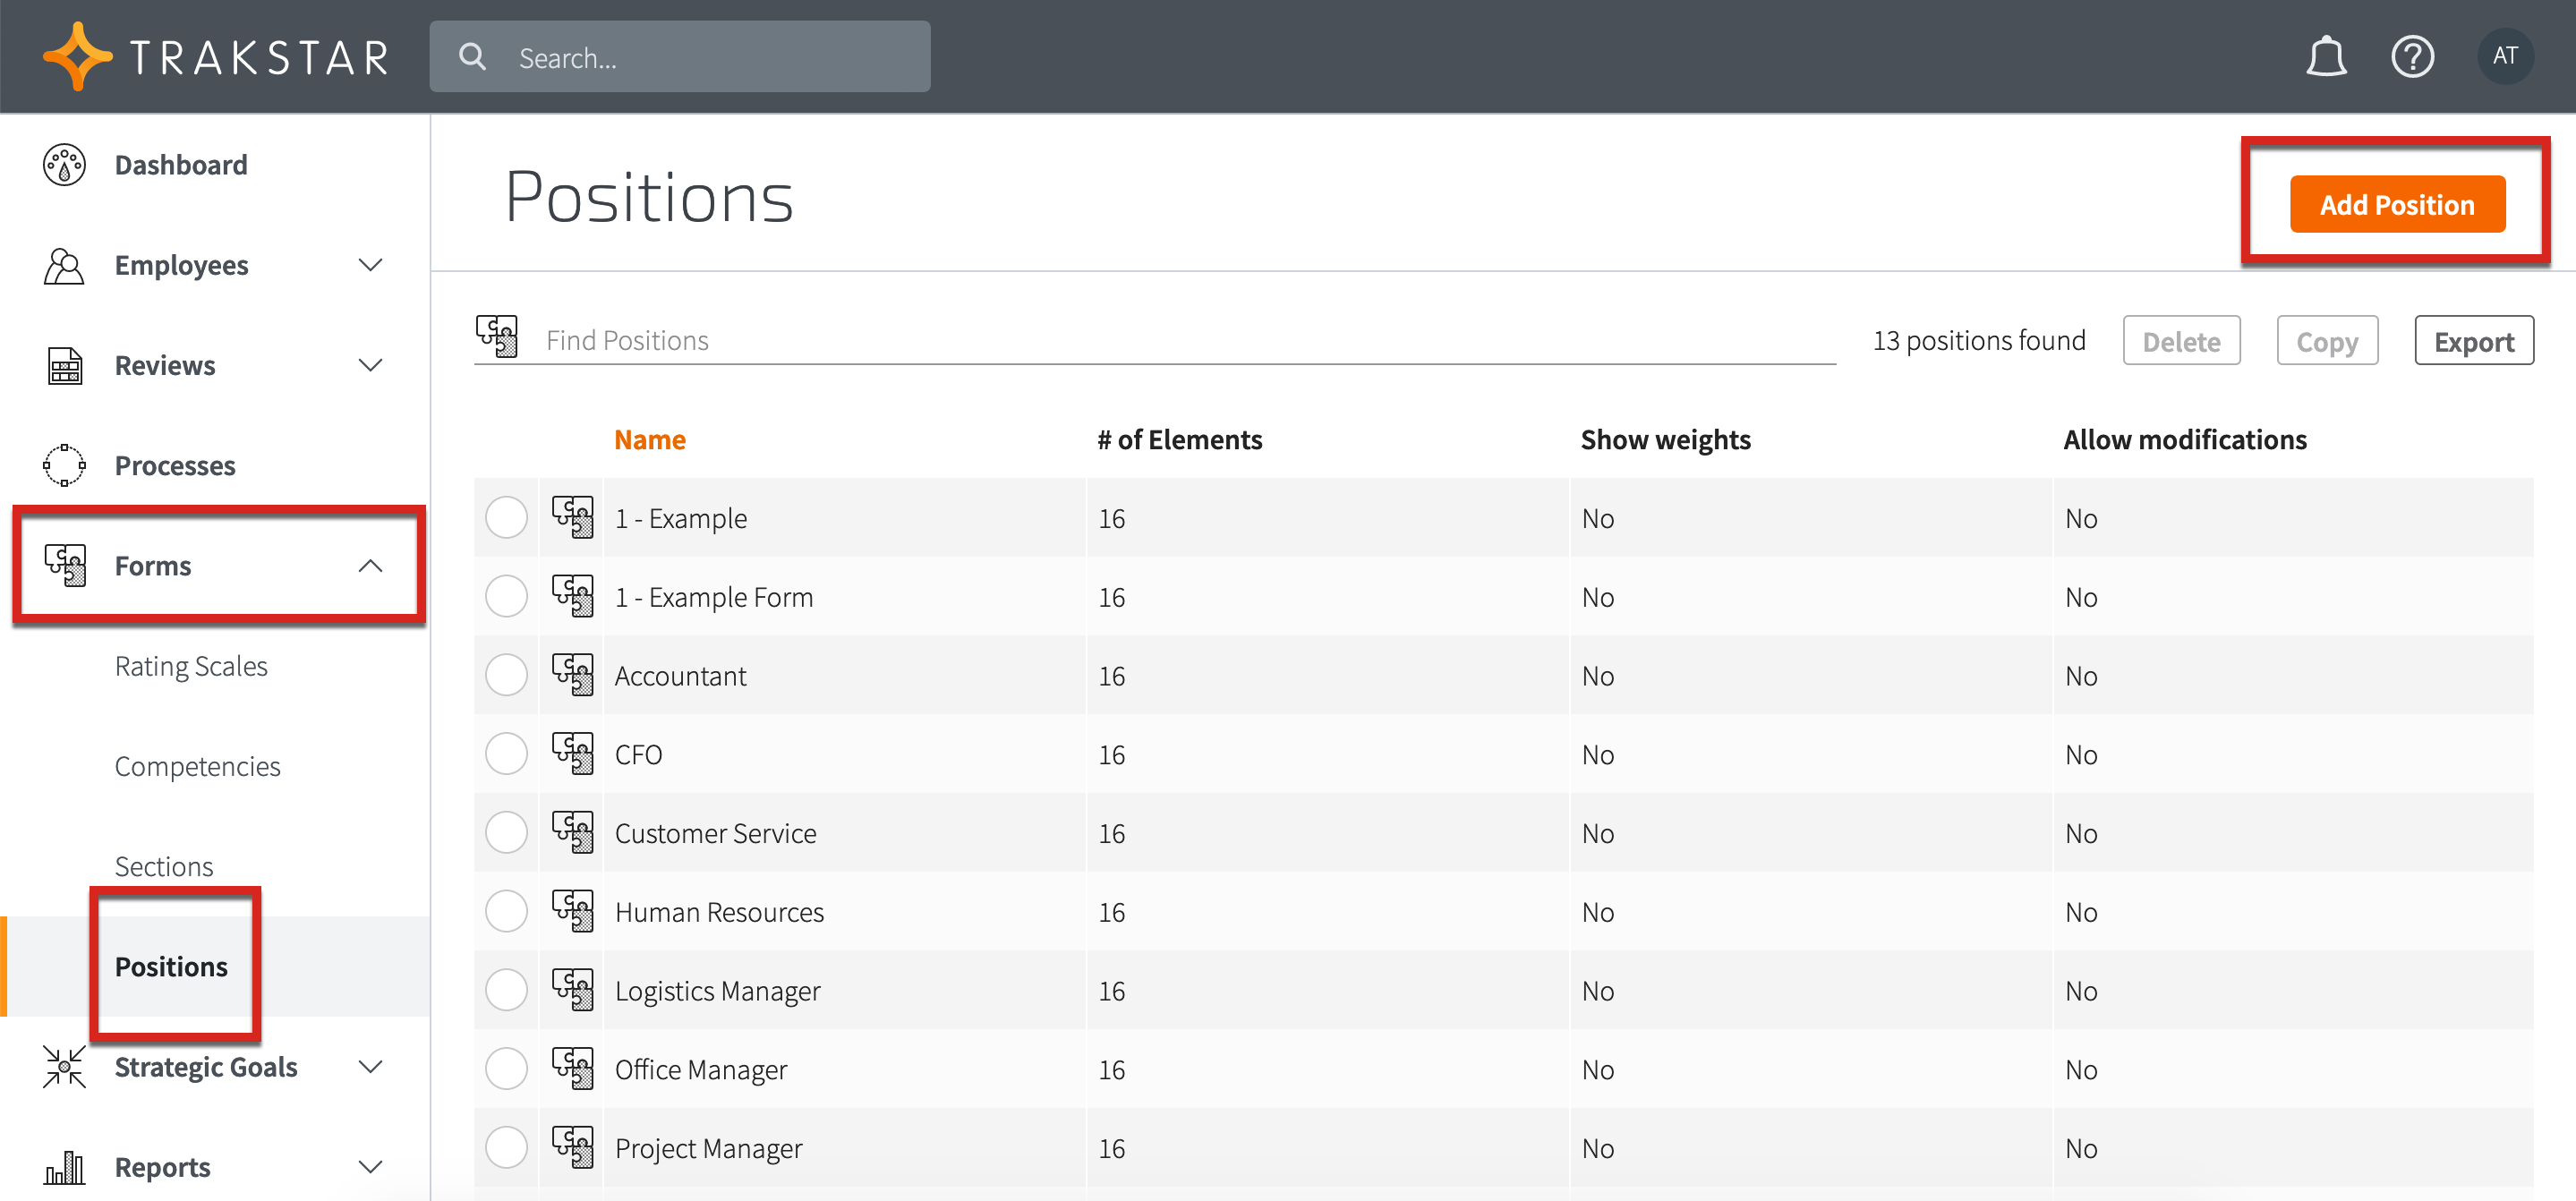Image resolution: width=2576 pixels, height=1201 pixels.
Task: Sort by the Name column header
Action: [649, 440]
